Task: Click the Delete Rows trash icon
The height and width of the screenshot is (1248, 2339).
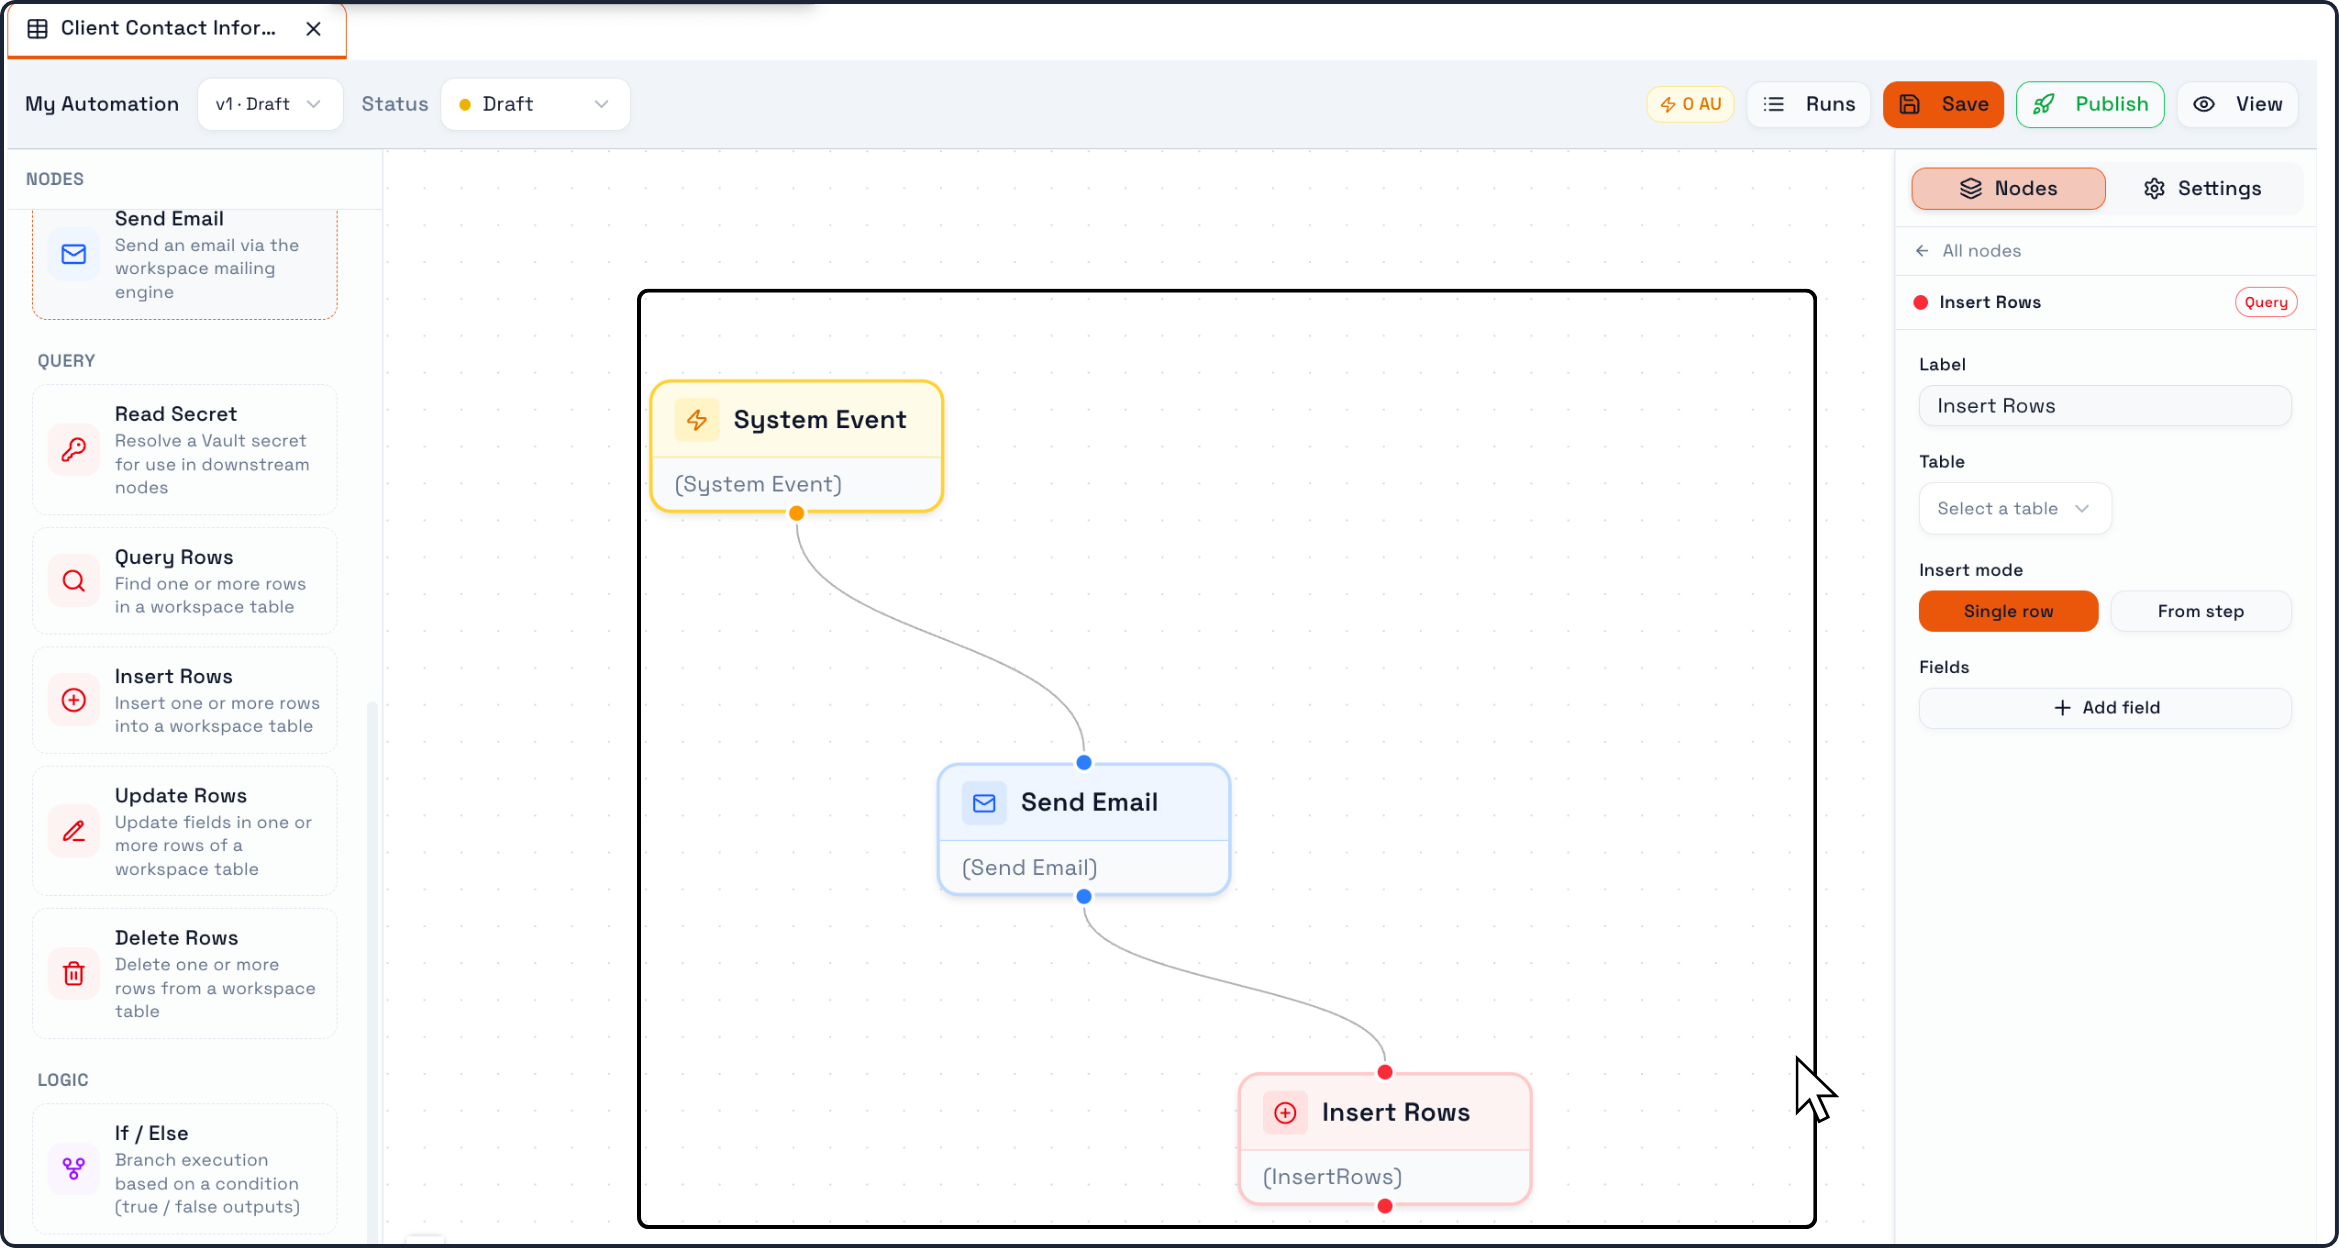Action: (x=74, y=974)
